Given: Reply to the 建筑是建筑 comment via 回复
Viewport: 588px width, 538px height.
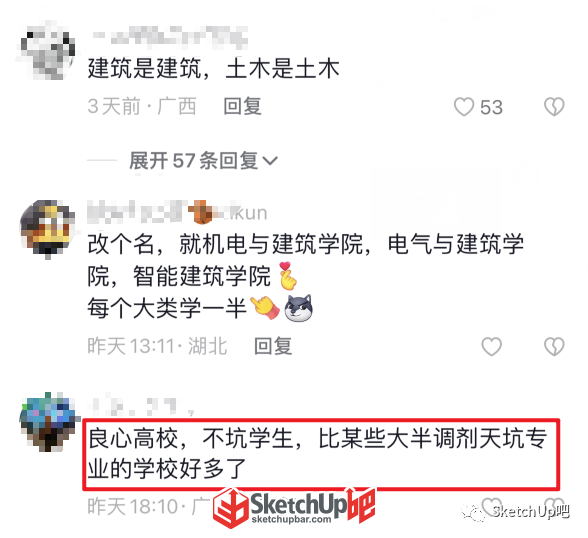Looking at the screenshot, I should pos(242,106).
